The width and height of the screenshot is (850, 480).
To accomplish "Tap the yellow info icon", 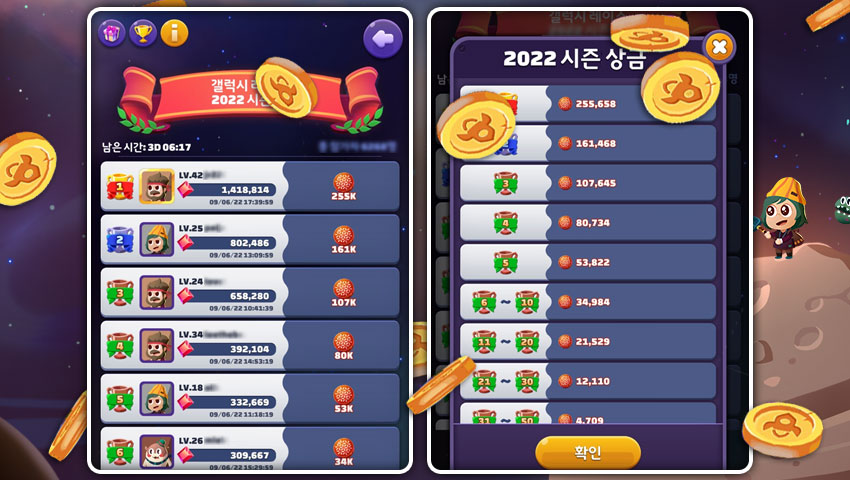I will (x=175, y=34).
